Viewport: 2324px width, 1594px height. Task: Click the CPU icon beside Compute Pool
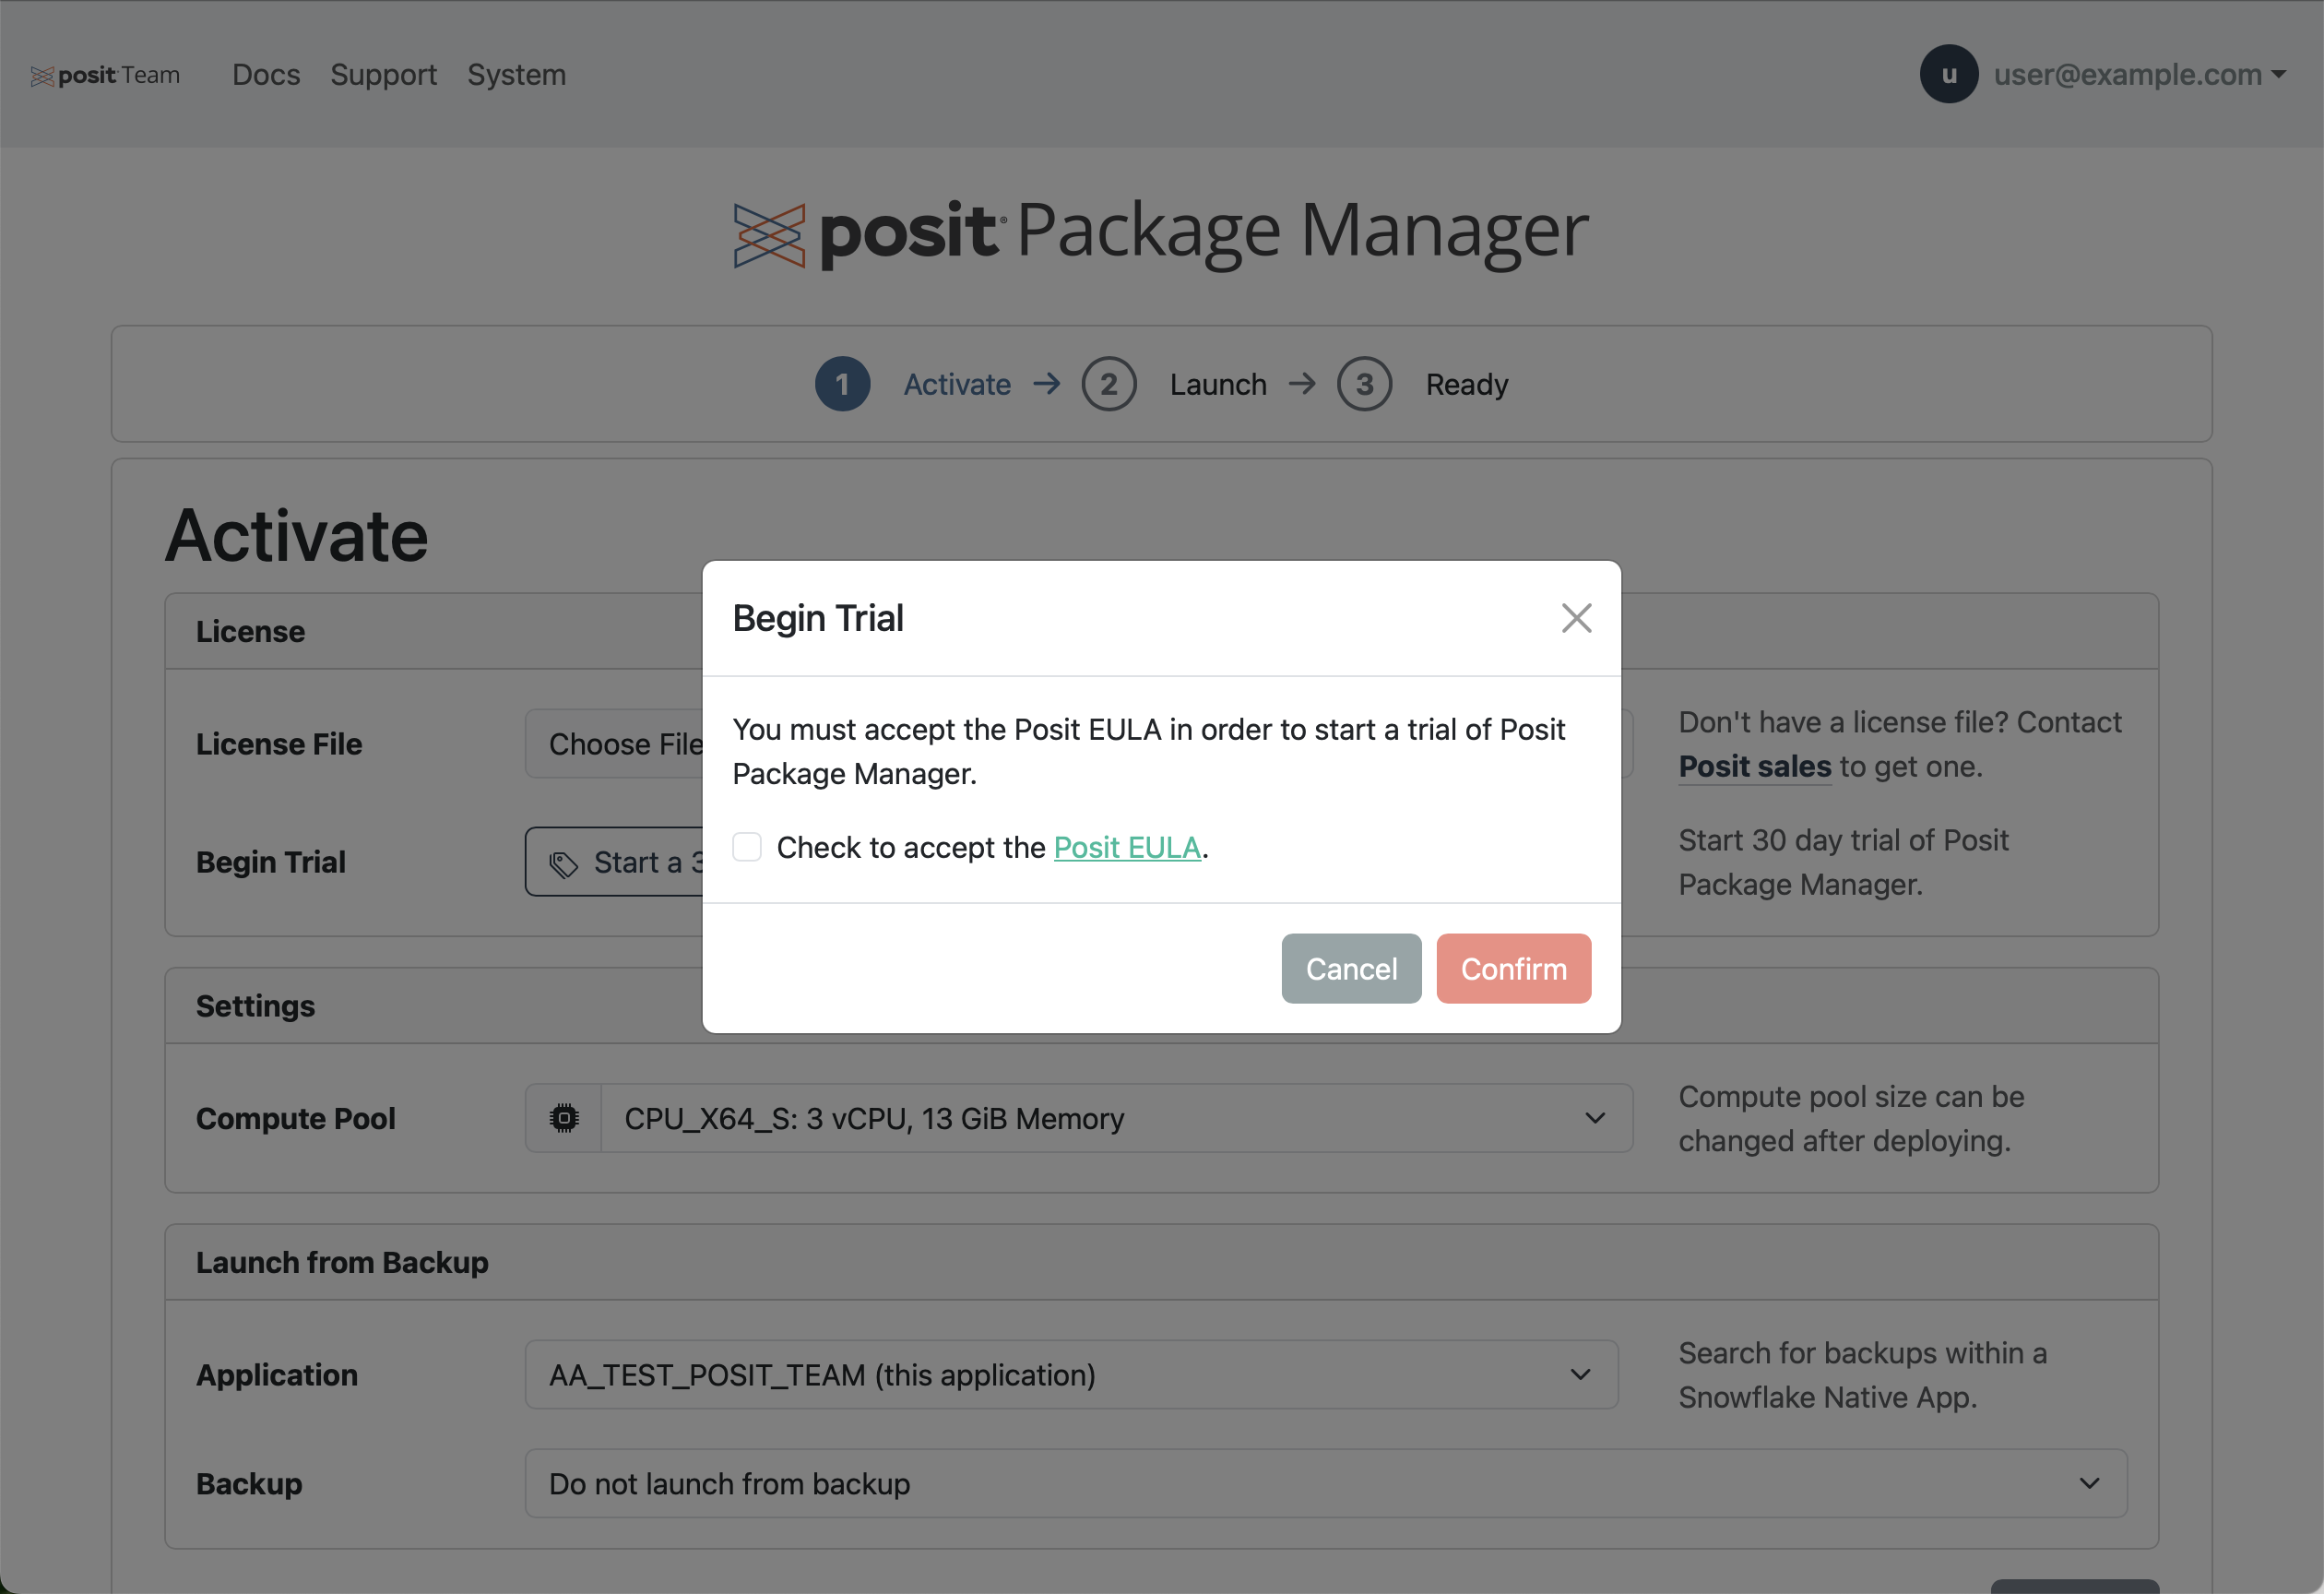pyautogui.click(x=563, y=1118)
